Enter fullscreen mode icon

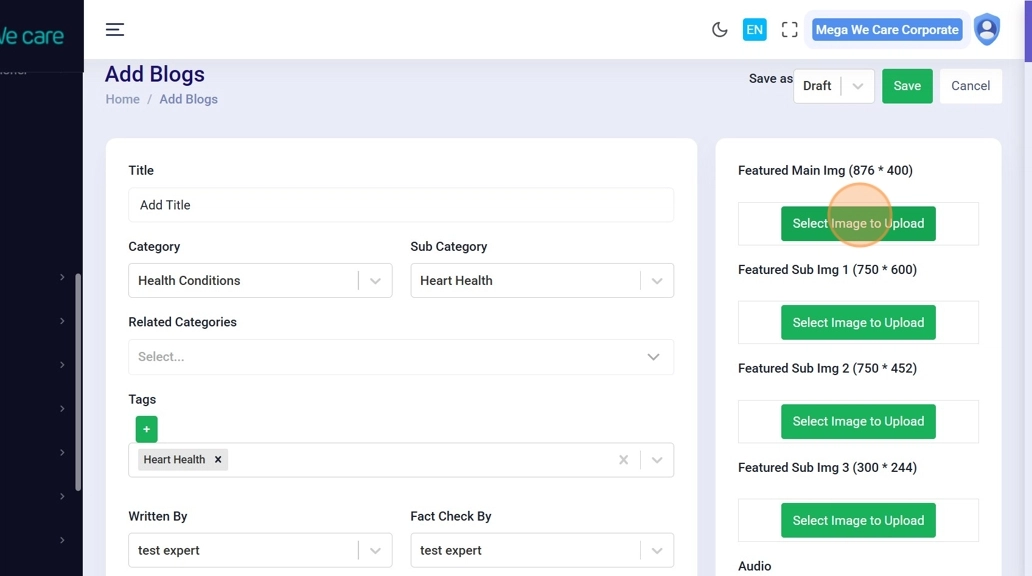[x=789, y=30]
